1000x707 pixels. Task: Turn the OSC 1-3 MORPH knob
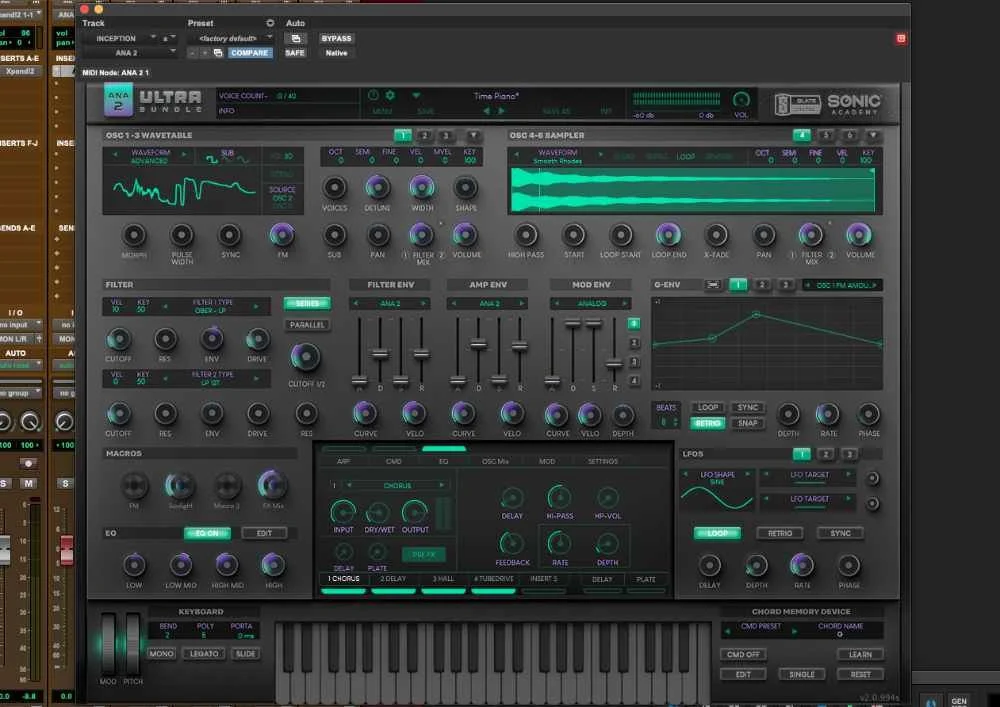tap(134, 236)
